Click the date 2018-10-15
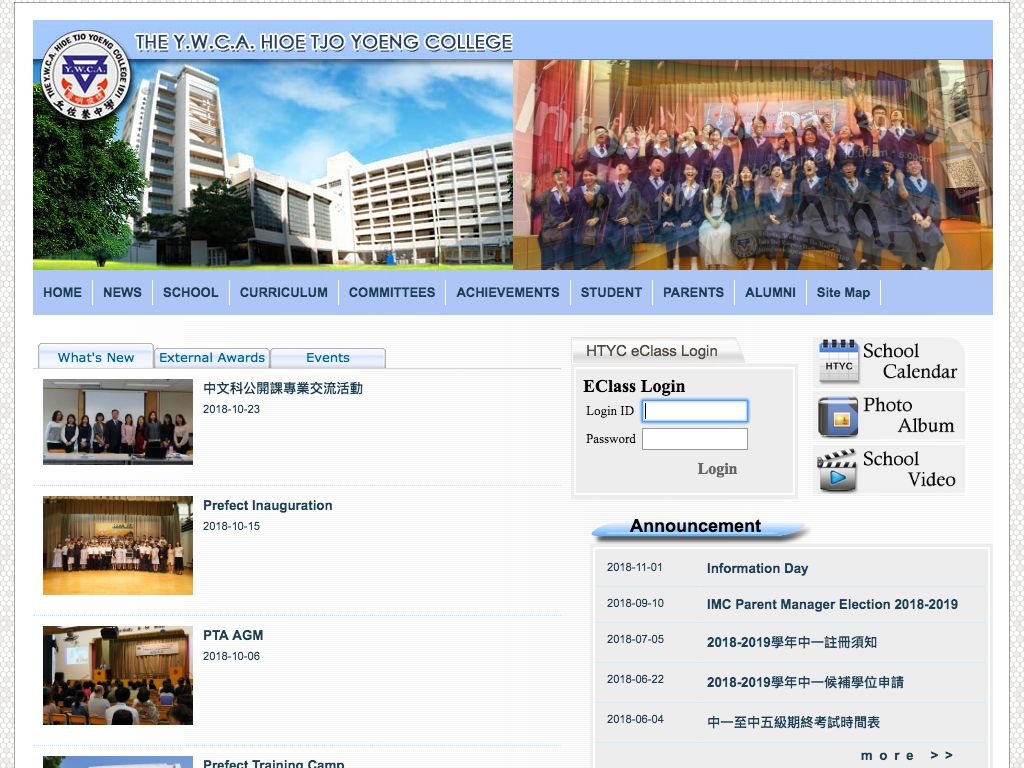The height and width of the screenshot is (768, 1024). click(x=231, y=526)
